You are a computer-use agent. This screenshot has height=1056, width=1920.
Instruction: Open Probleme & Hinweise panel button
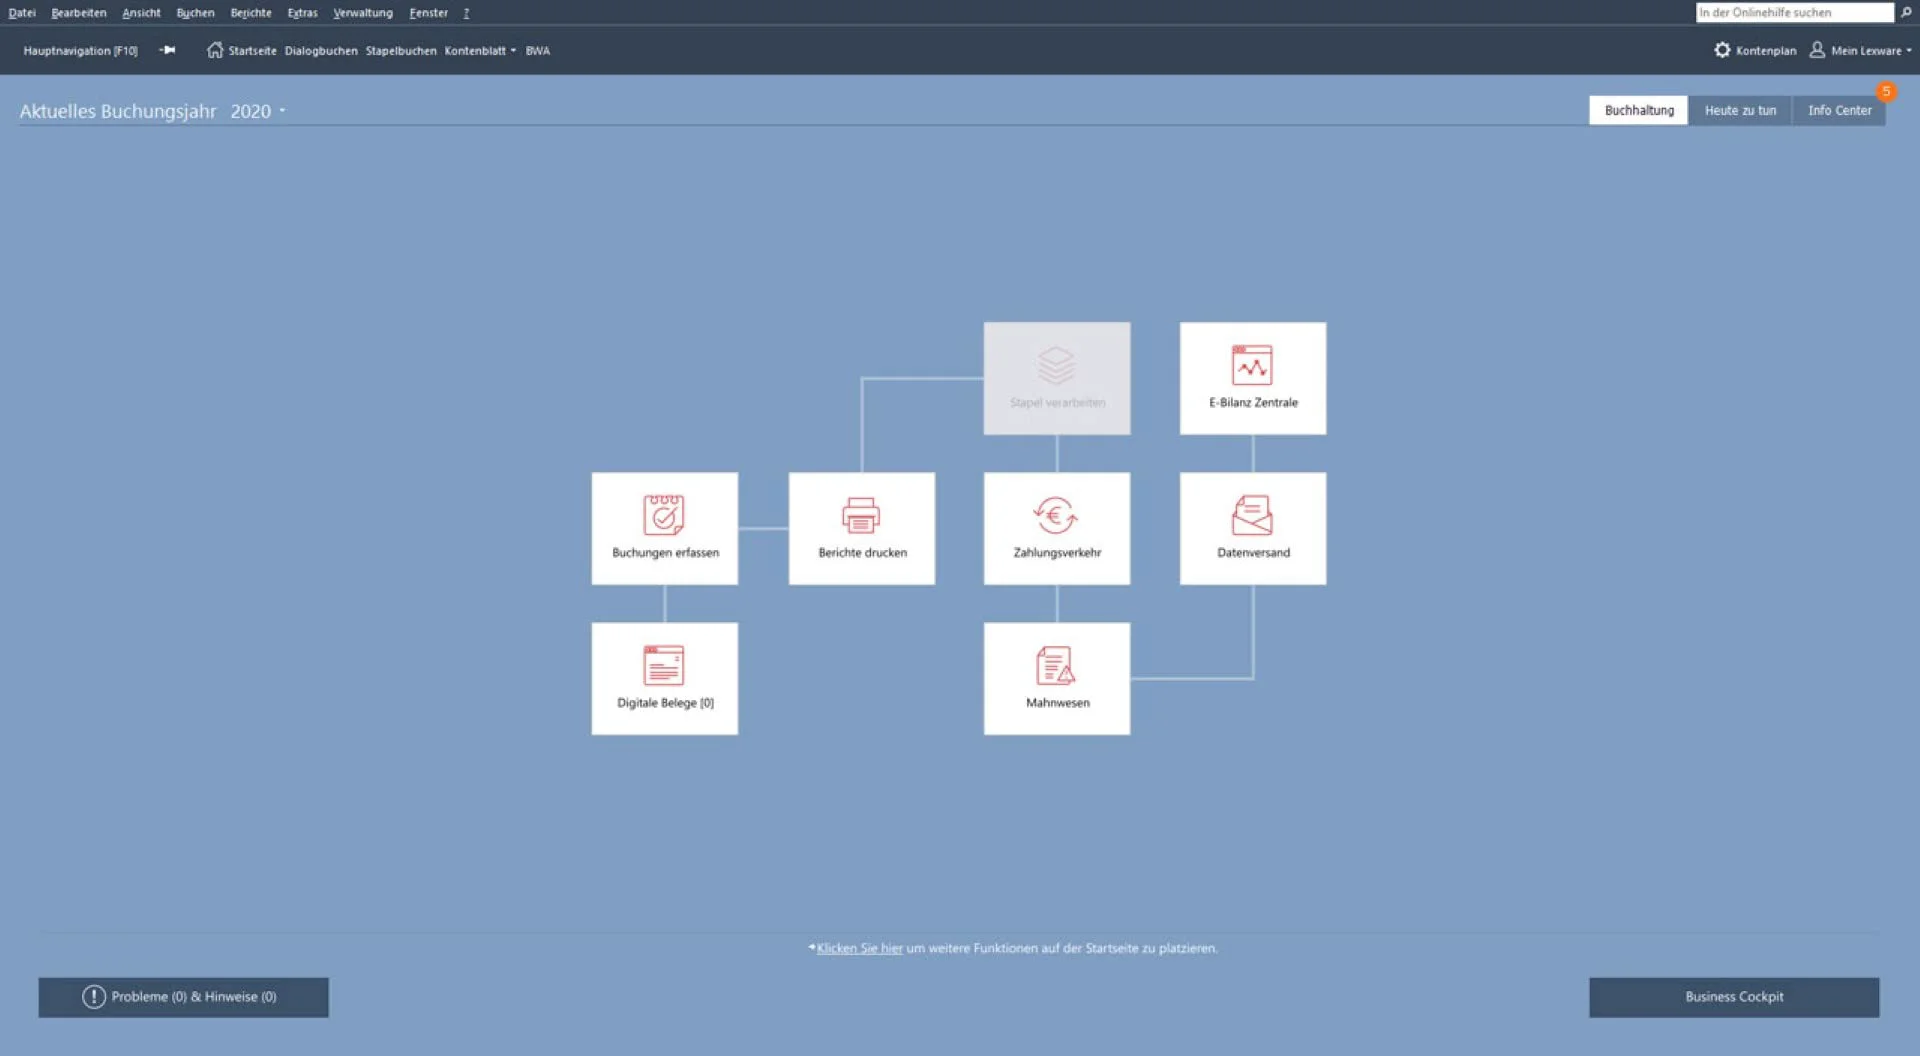coord(183,997)
